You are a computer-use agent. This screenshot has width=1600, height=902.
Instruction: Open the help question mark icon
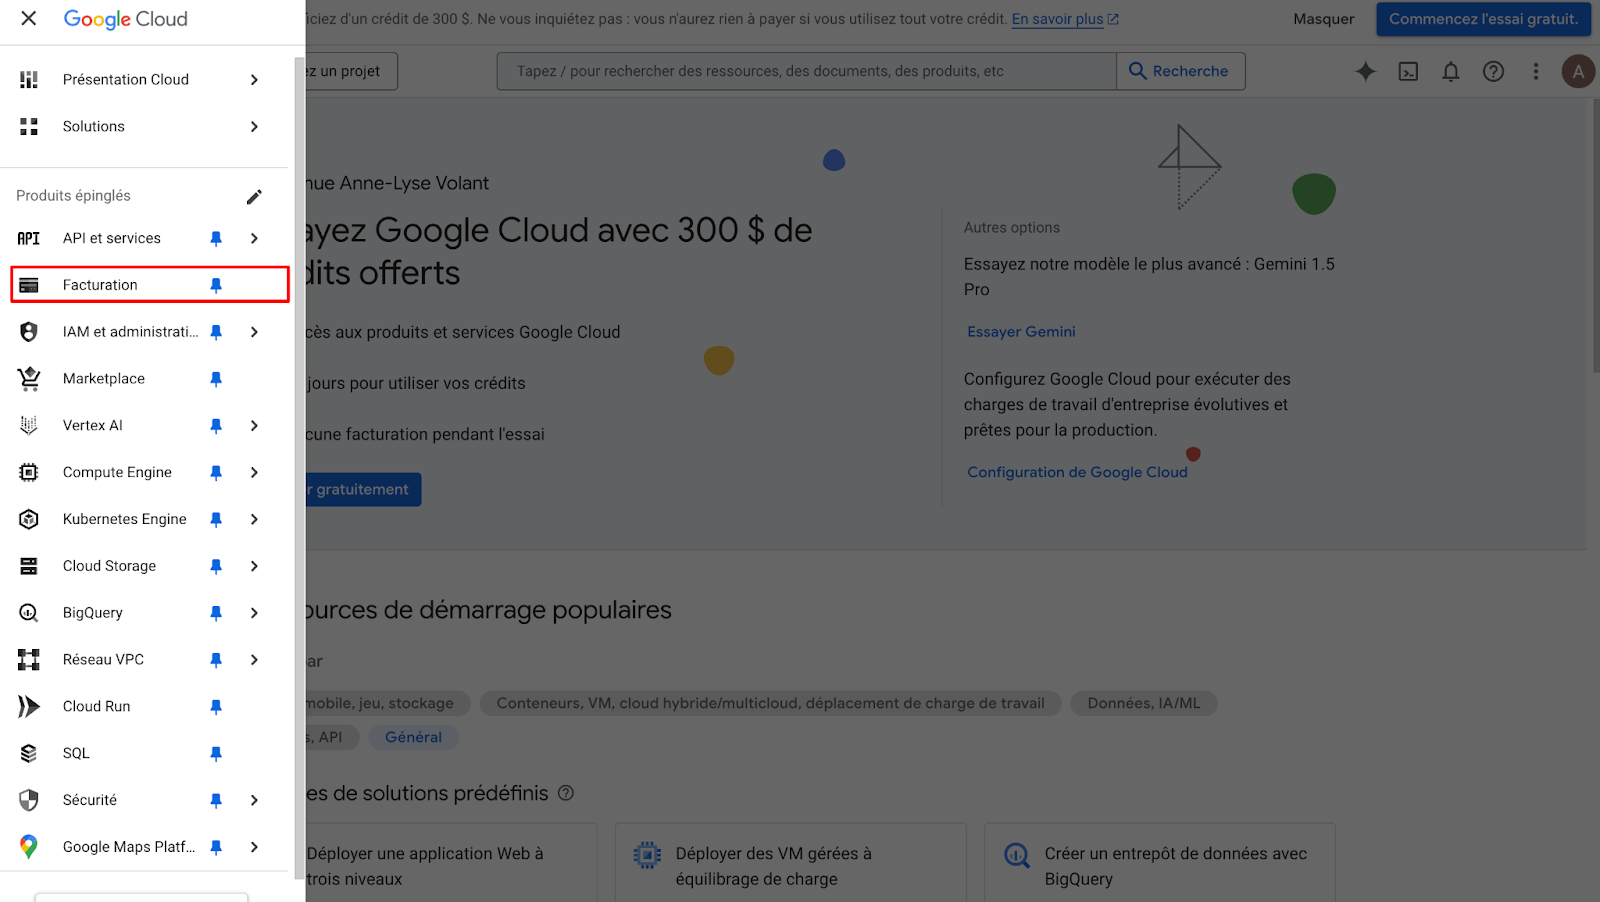(x=1493, y=71)
